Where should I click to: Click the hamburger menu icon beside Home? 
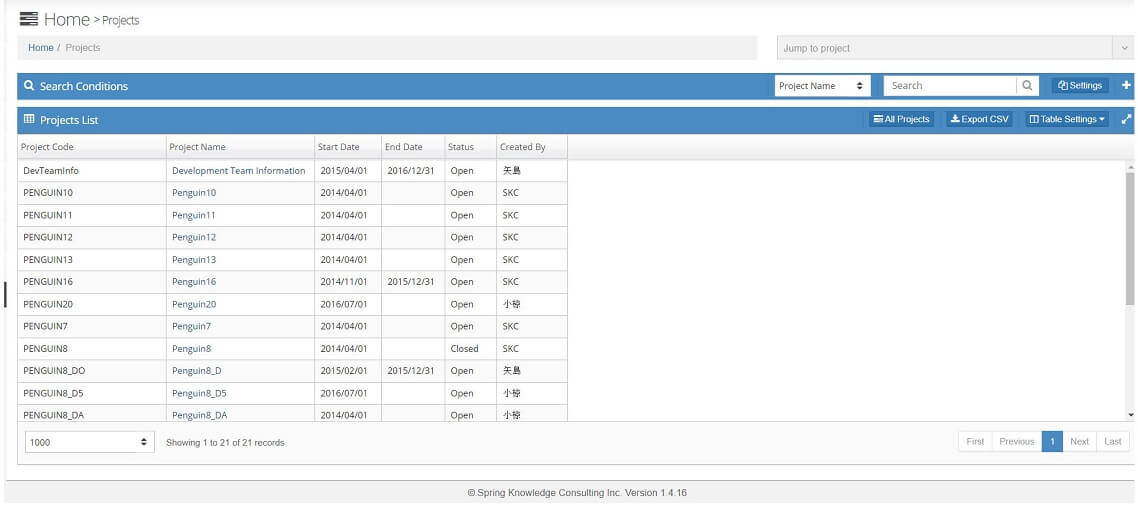coord(29,19)
